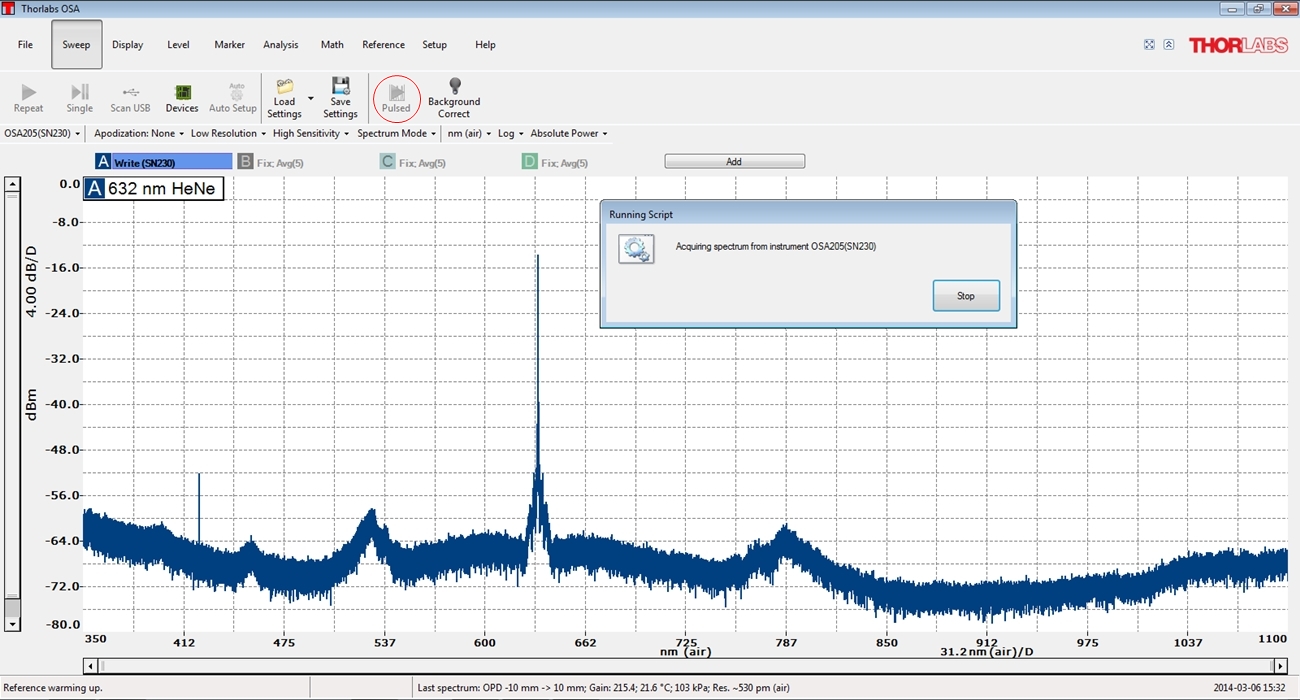Click the Save Settings disk icon
Screen dimensions: 1300x700
tap(340, 87)
